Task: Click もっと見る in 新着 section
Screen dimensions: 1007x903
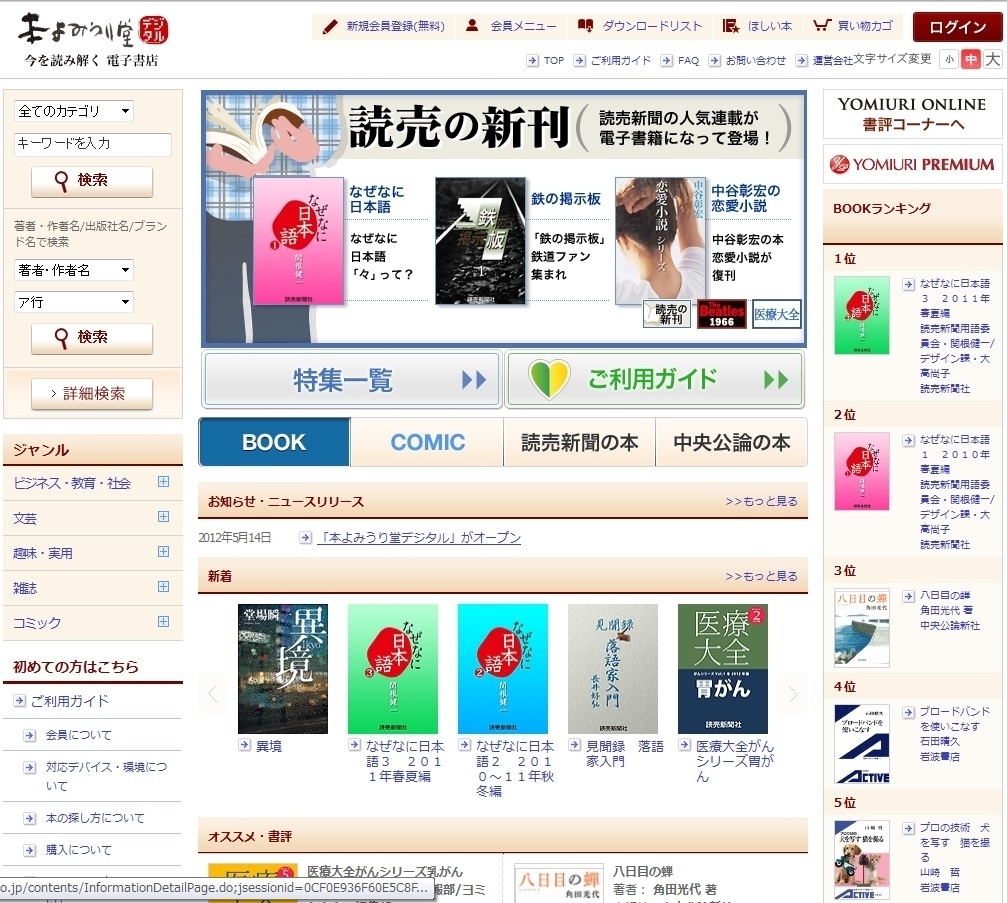Action: (x=762, y=576)
